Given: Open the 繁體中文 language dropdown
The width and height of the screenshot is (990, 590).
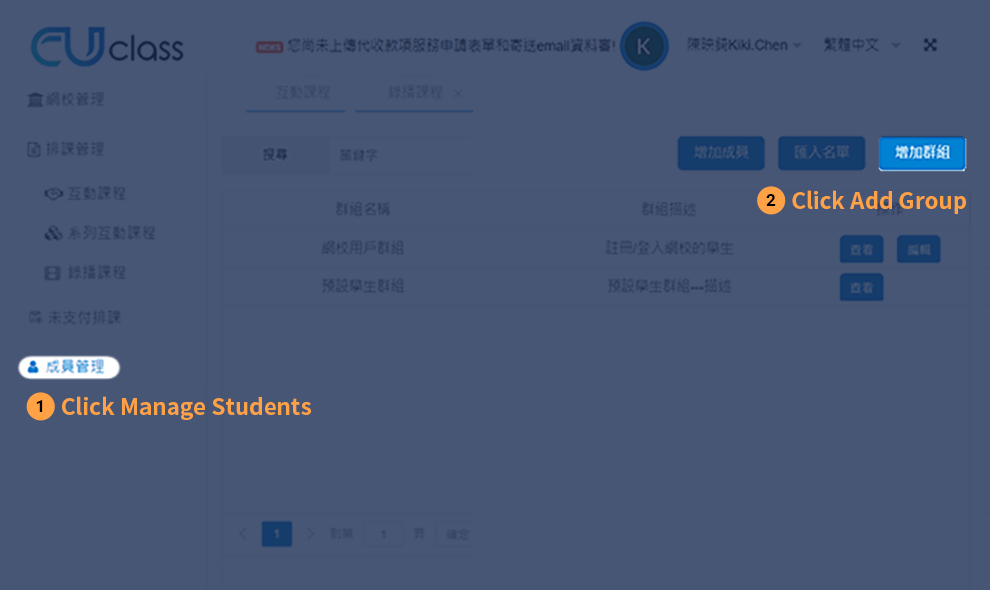Looking at the screenshot, I should (861, 45).
